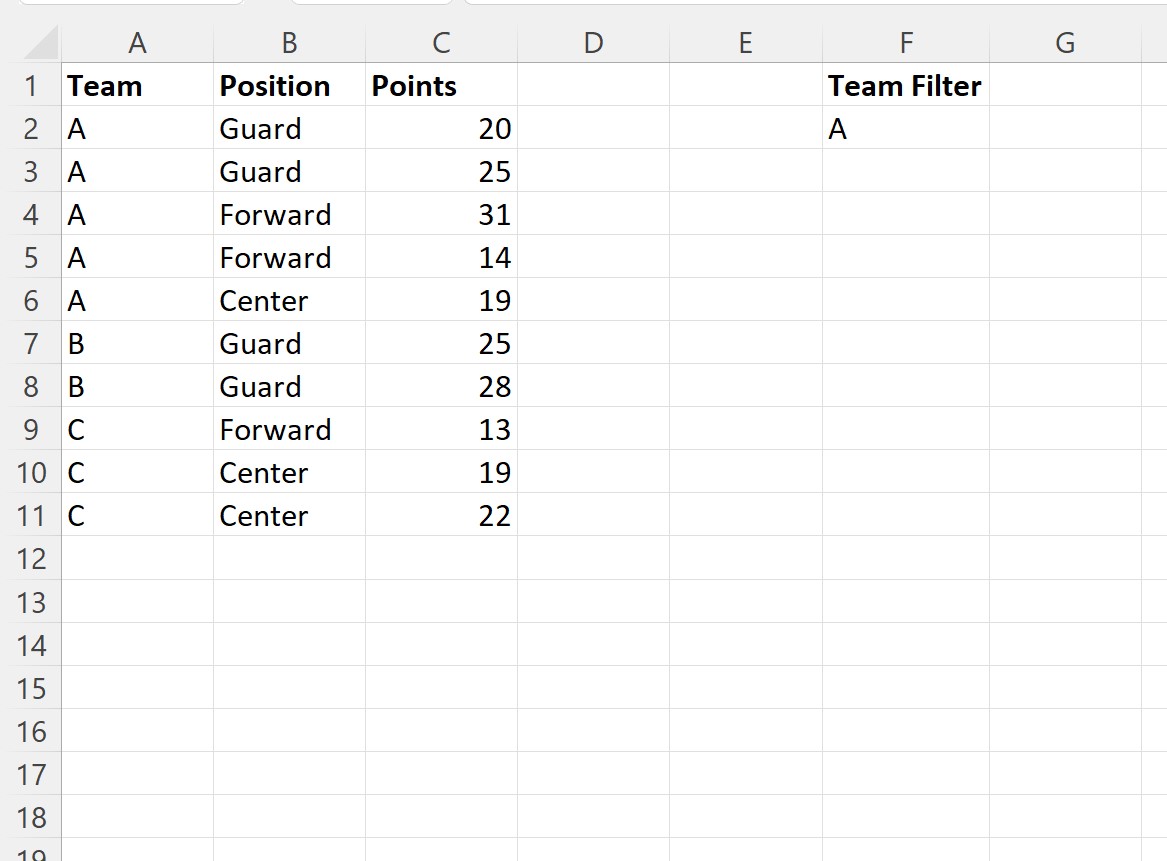Select column D header
The image size is (1167, 861).
coord(593,42)
